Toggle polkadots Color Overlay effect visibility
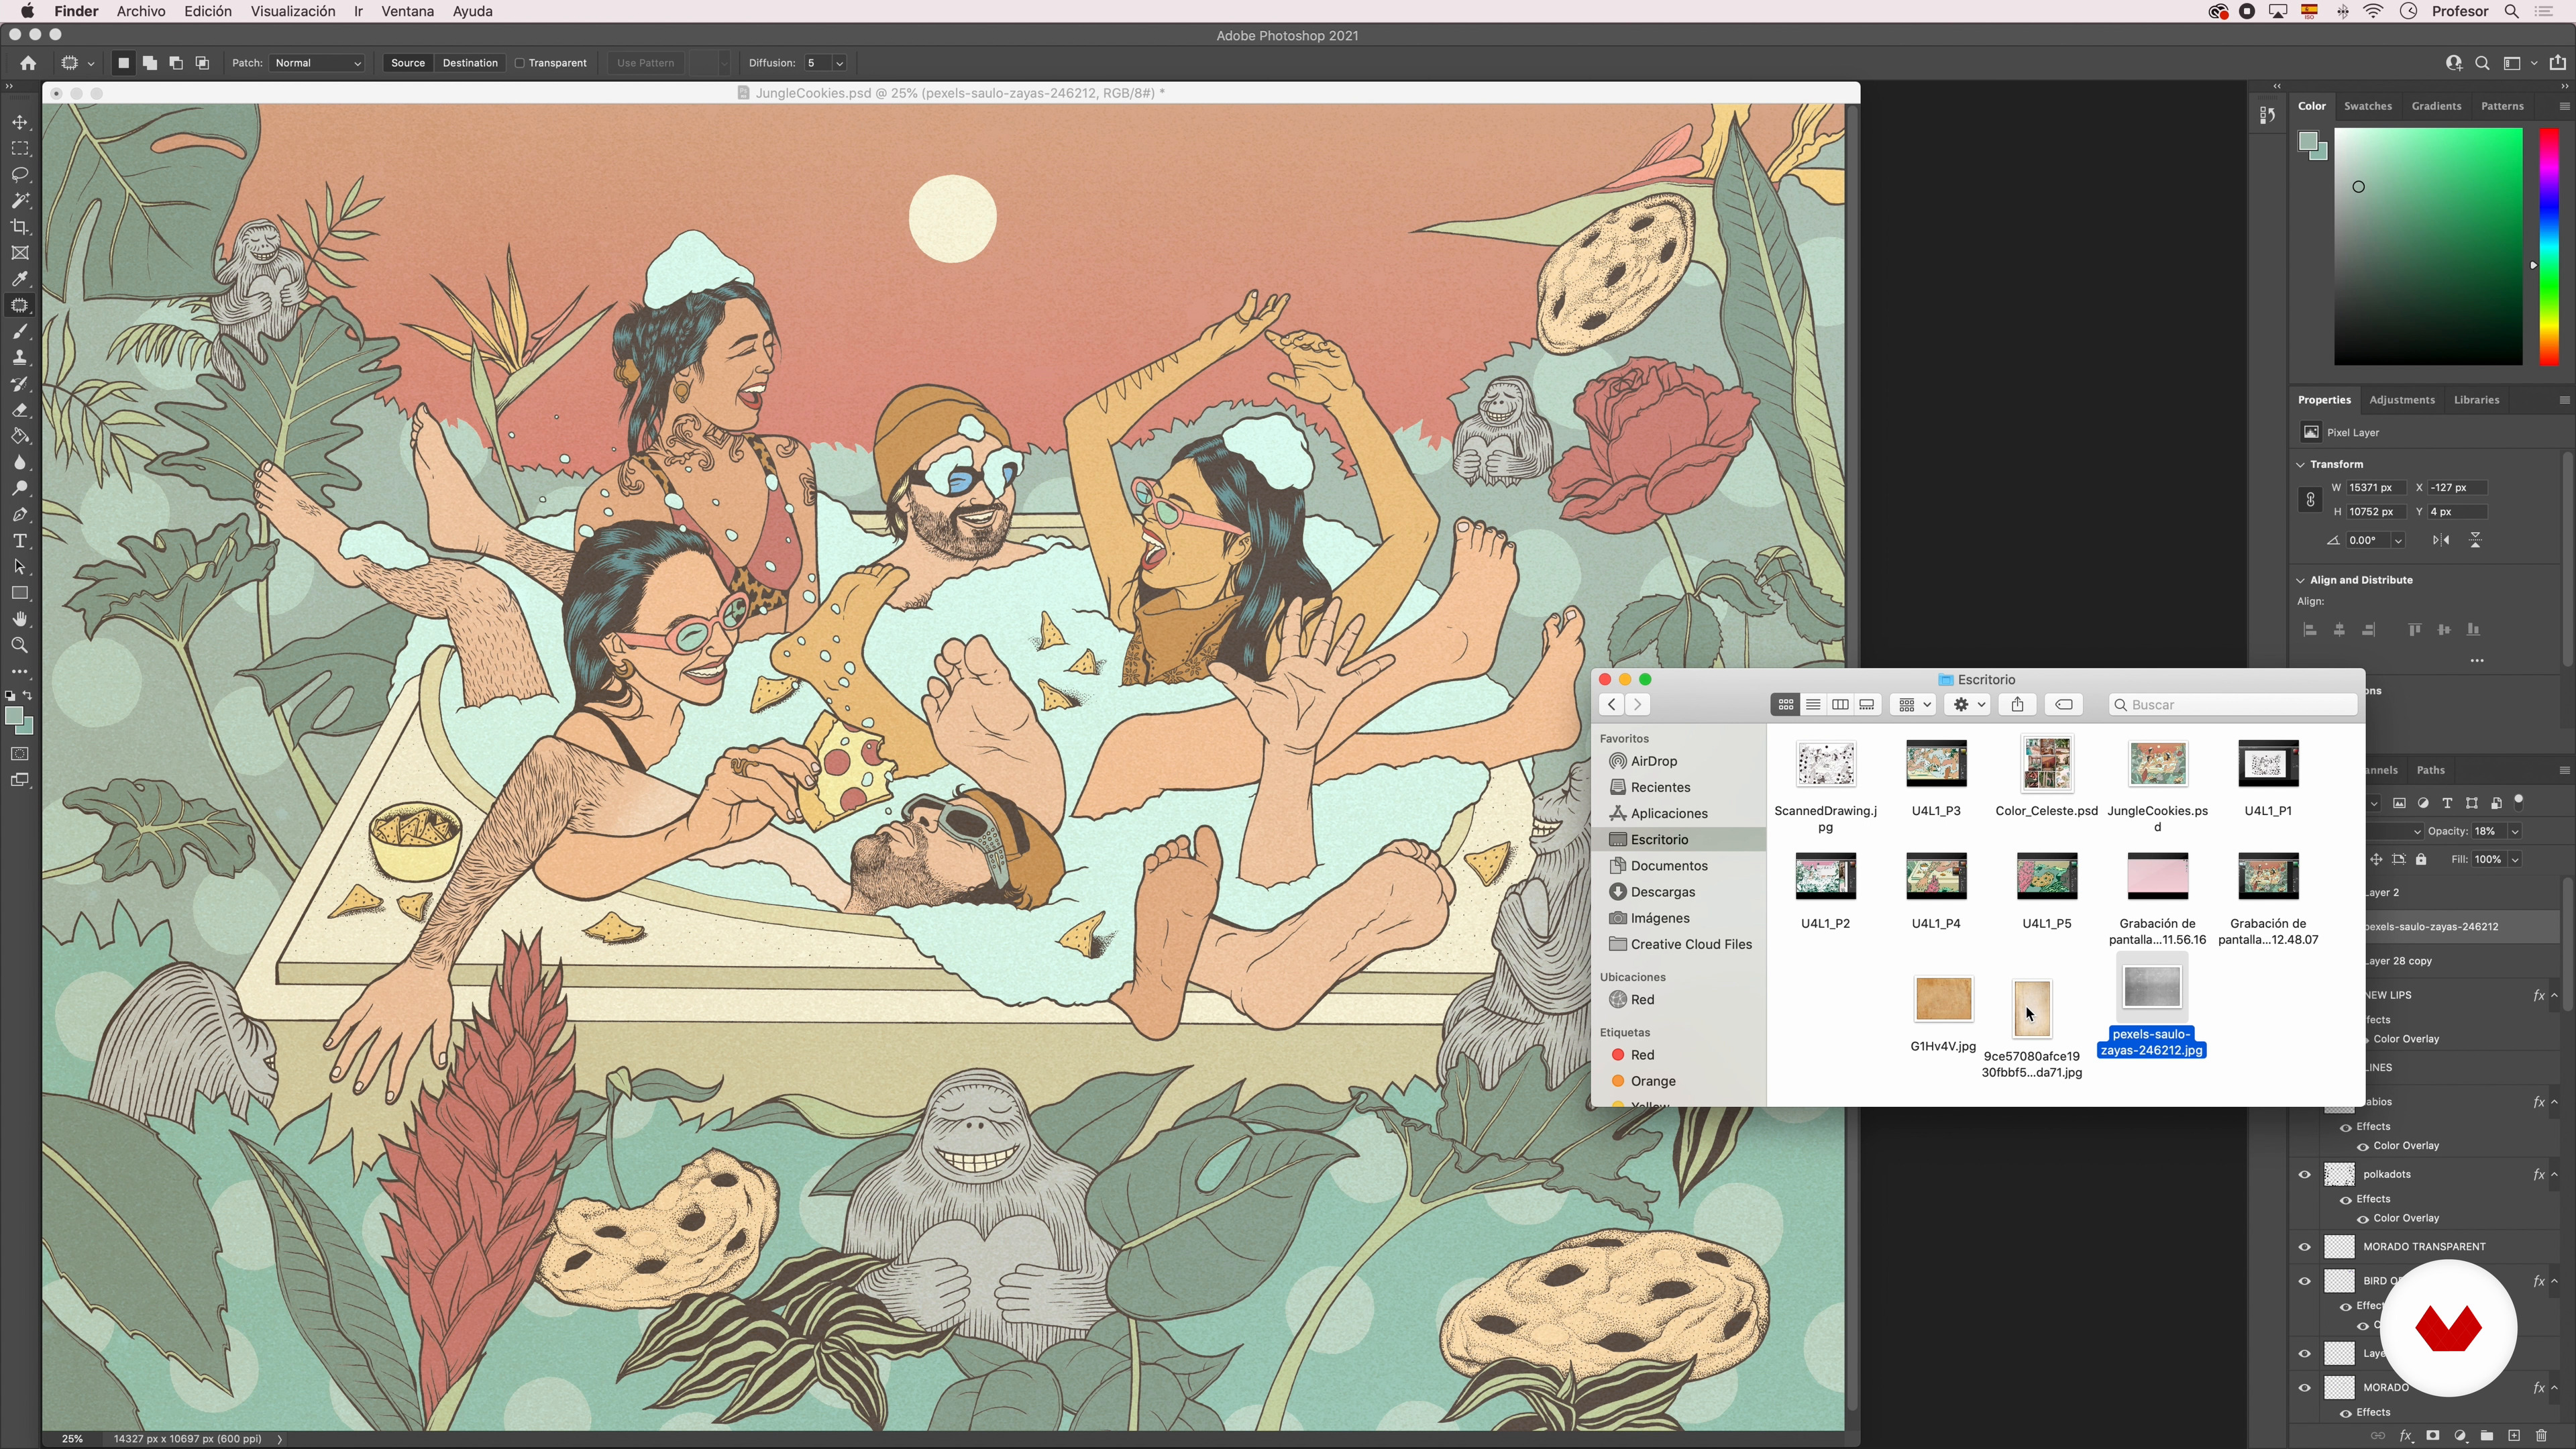 [2362, 1219]
